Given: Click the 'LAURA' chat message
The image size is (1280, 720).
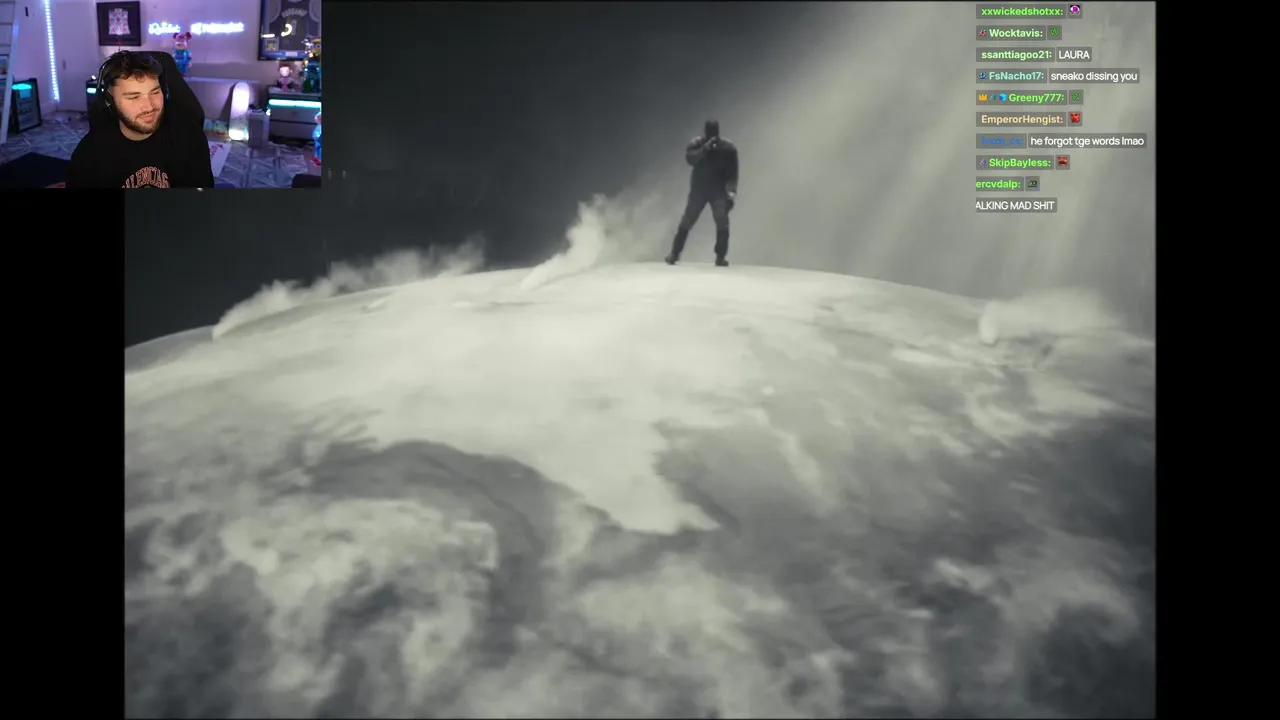Looking at the screenshot, I should [x=1074, y=54].
